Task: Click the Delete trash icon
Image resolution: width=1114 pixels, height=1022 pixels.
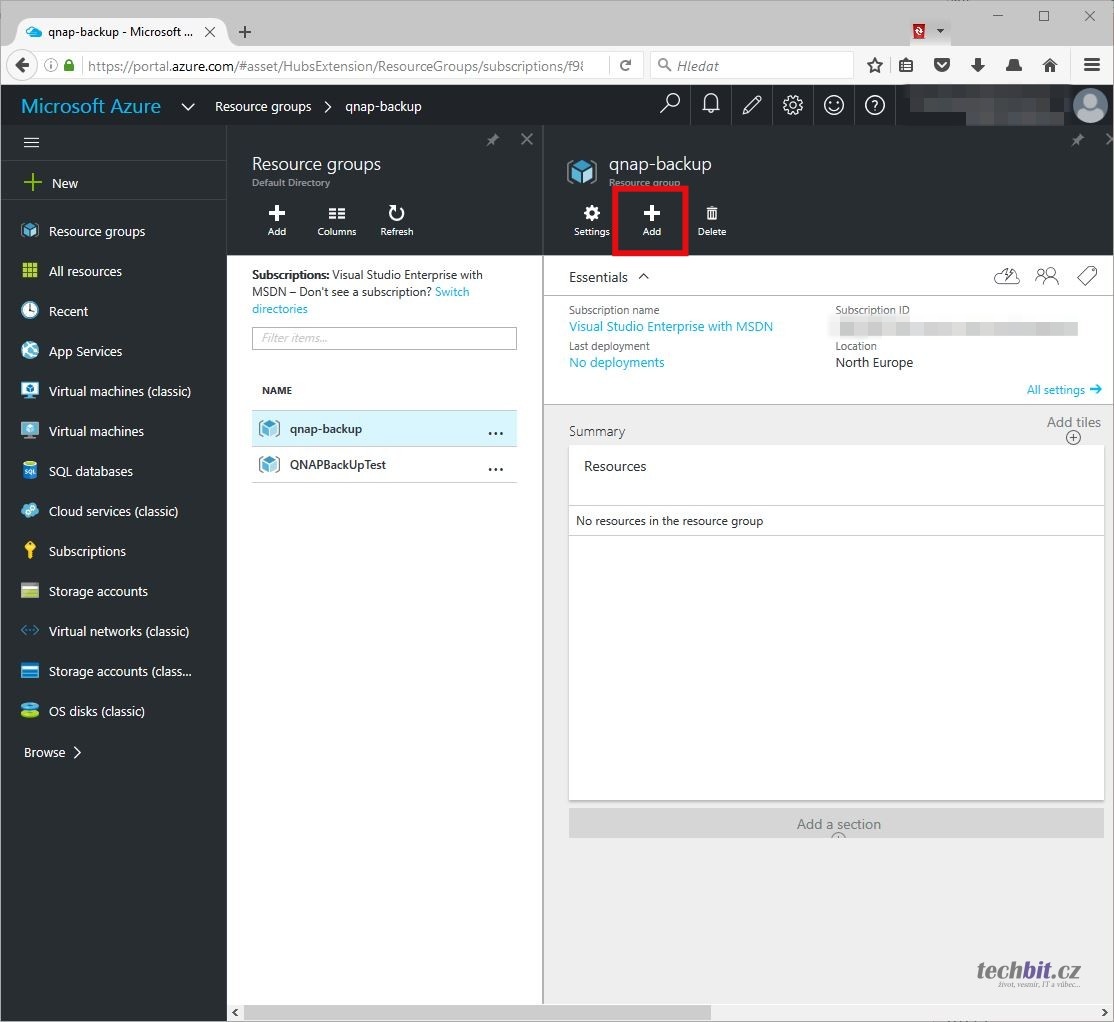Action: pyautogui.click(x=711, y=220)
